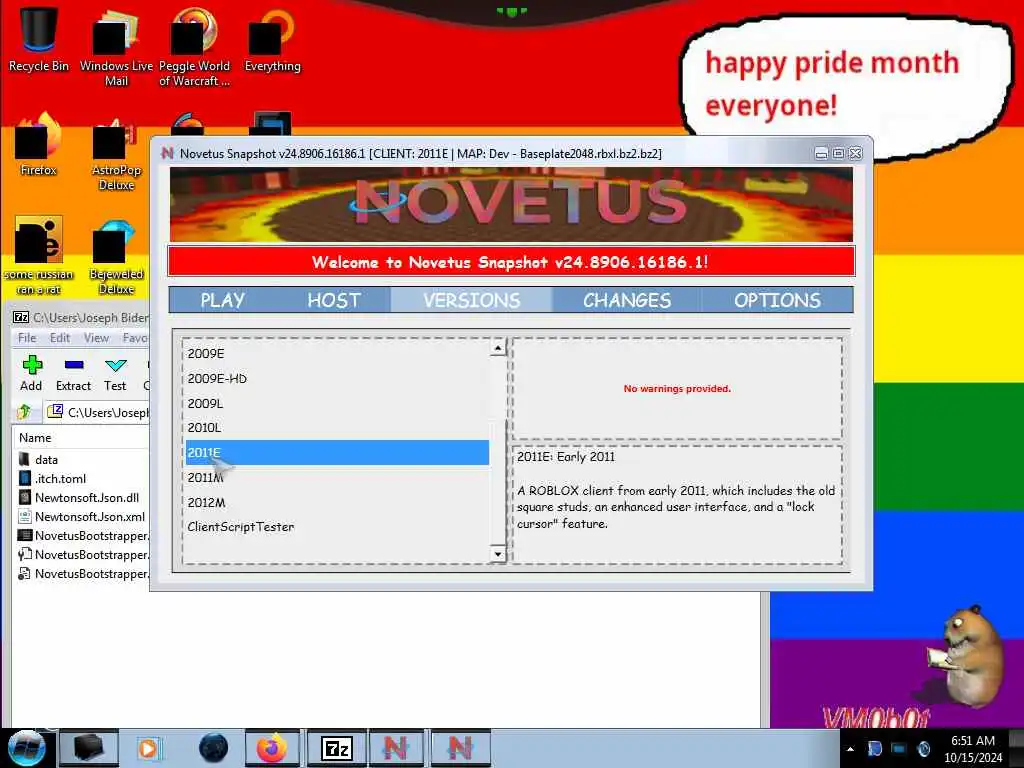The width and height of the screenshot is (1024, 768).
Task: Open the View menu in 7-Zip
Action: click(96, 338)
